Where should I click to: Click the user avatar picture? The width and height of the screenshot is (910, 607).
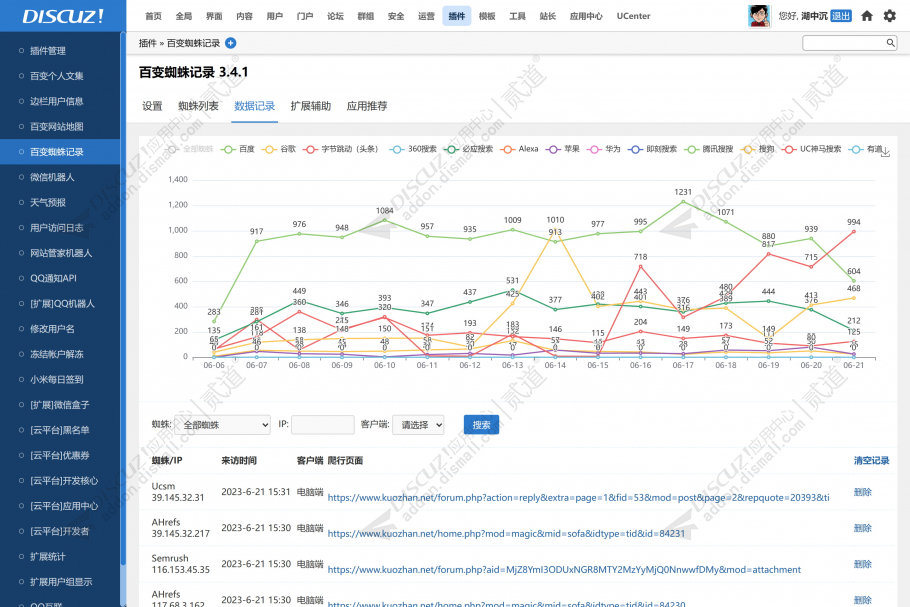(x=759, y=16)
